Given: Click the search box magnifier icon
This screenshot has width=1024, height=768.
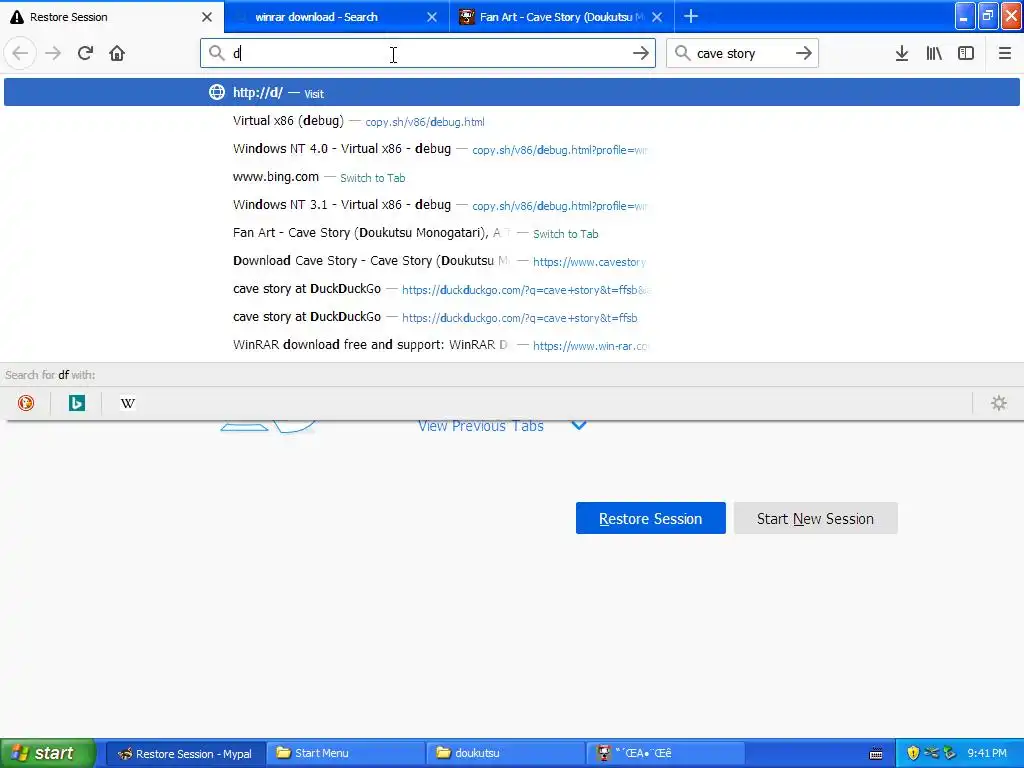Looking at the screenshot, I should (x=682, y=53).
